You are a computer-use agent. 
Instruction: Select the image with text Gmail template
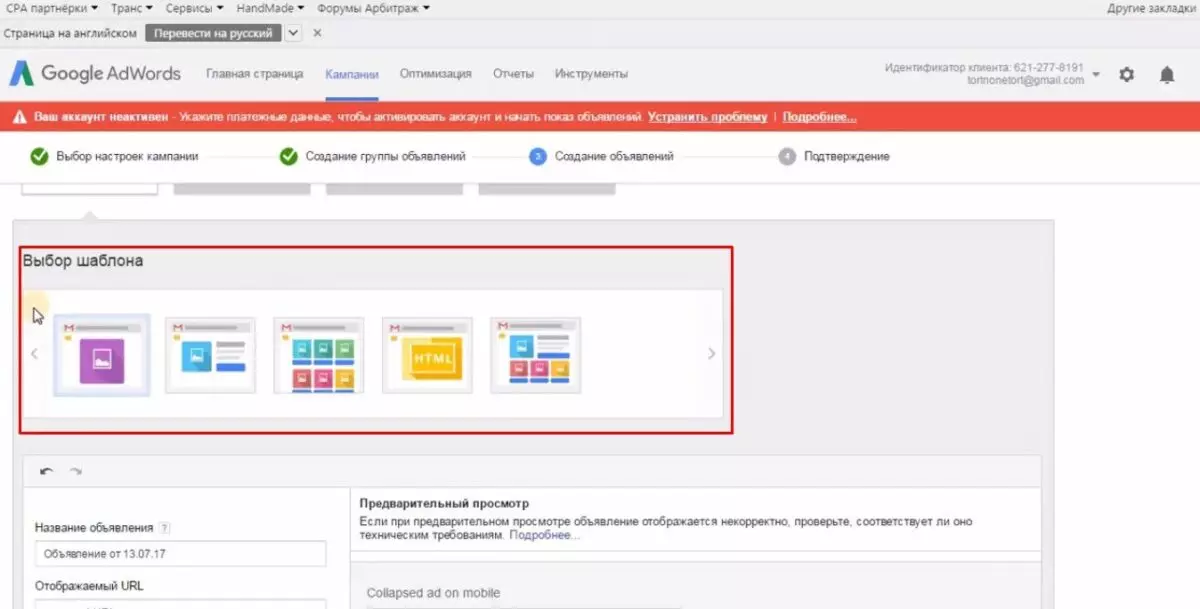click(210, 355)
